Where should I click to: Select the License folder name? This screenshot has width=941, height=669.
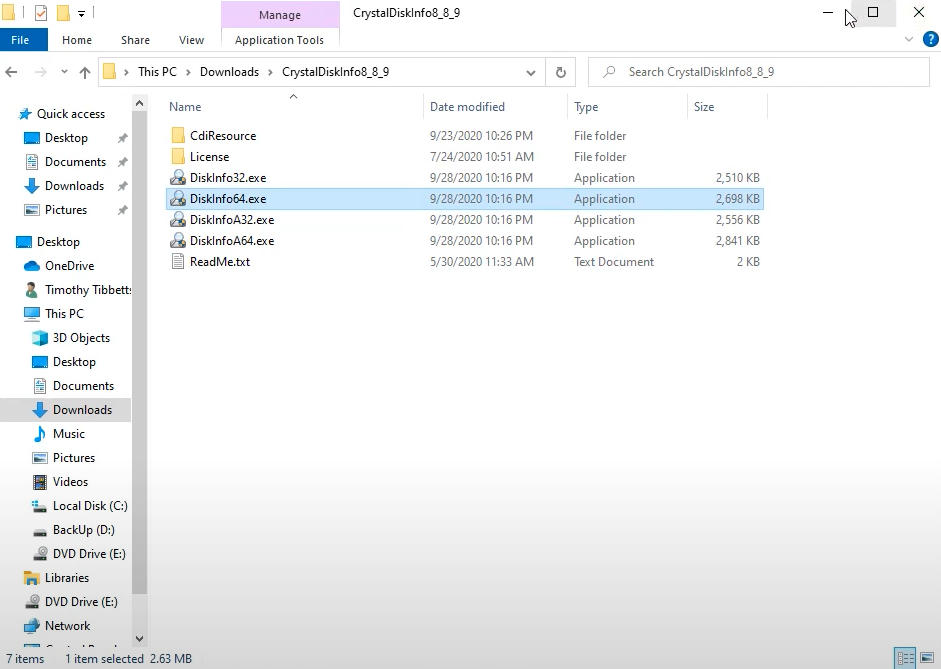tap(209, 157)
